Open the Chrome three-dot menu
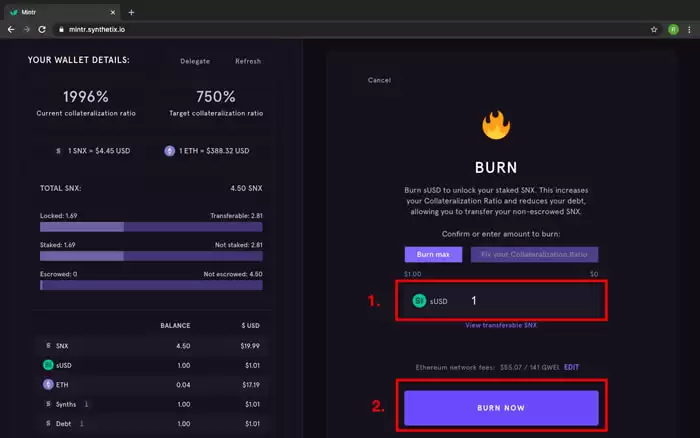This screenshot has width=700, height=438. pyautogui.click(x=689, y=30)
